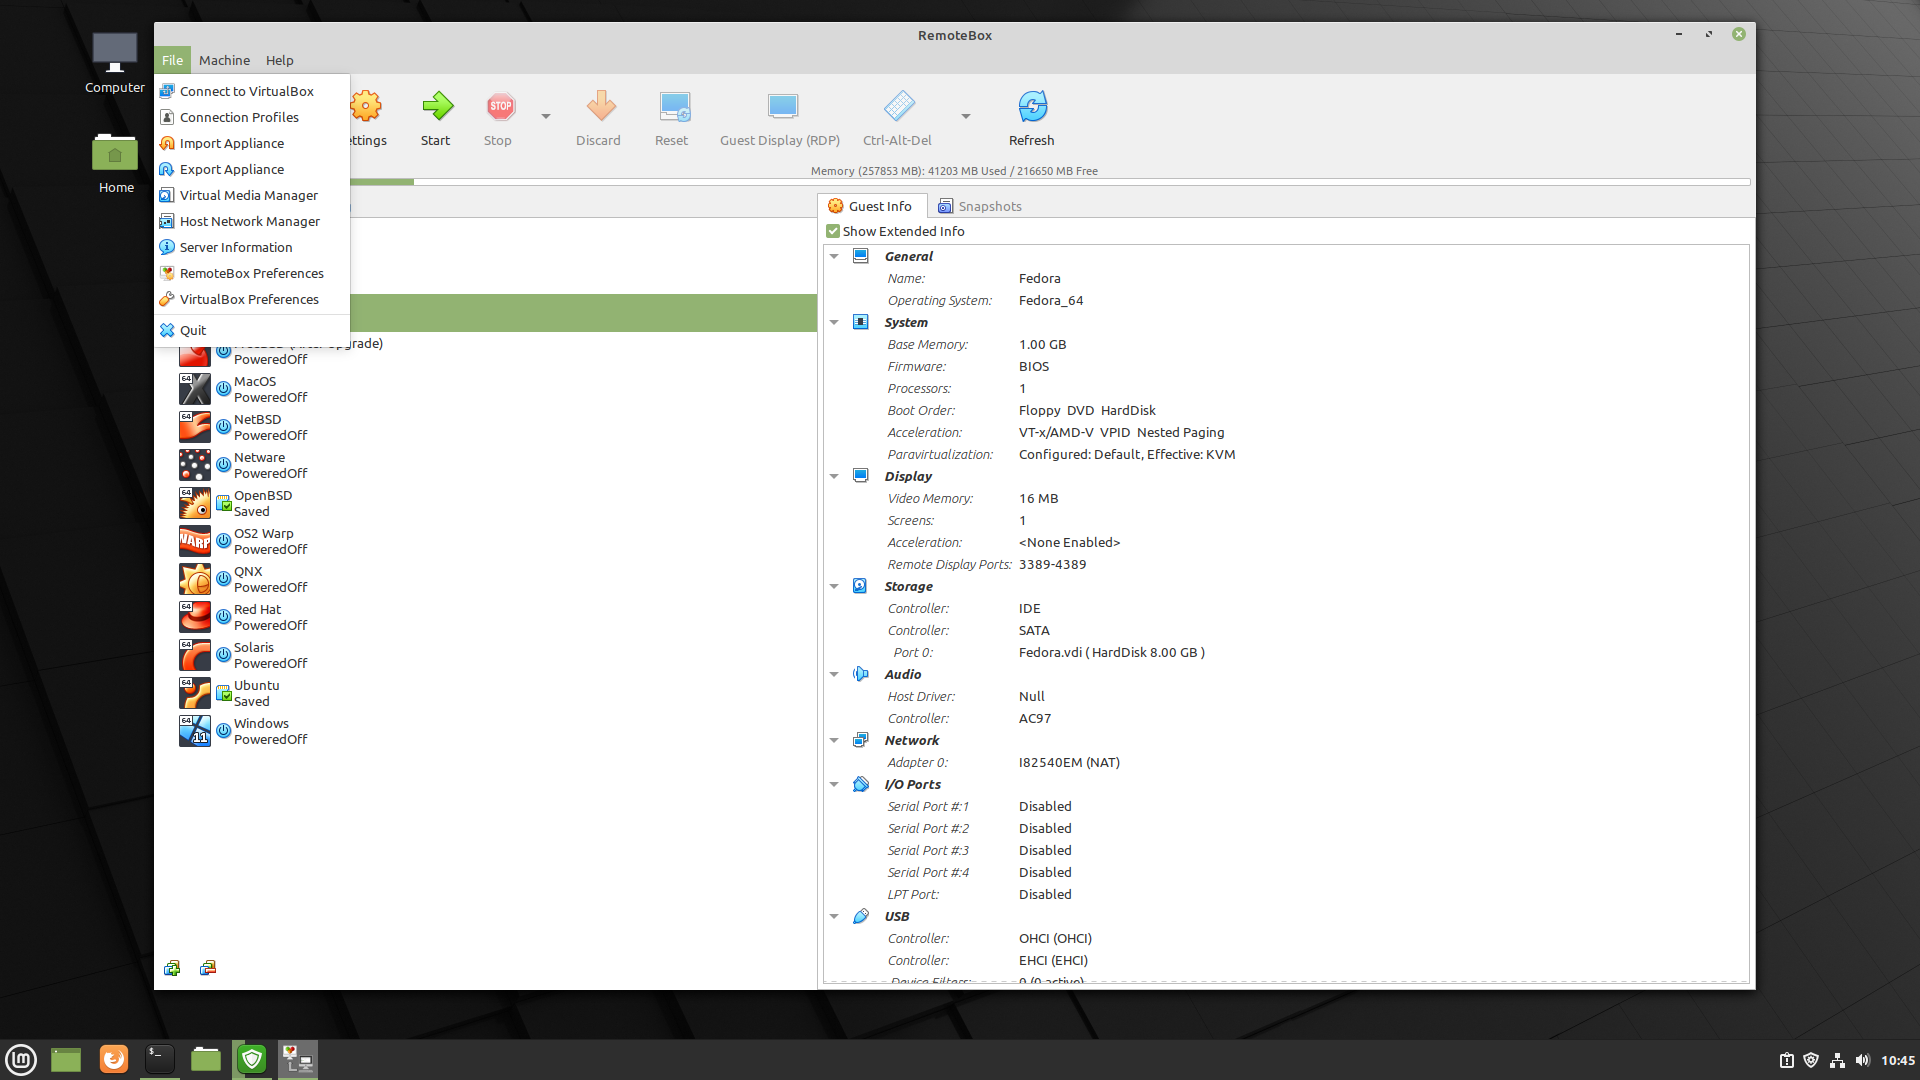Click the Remove Guest icon bottom left
Image resolution: width=1920 pixels, height=1080 pixels.
208,968
